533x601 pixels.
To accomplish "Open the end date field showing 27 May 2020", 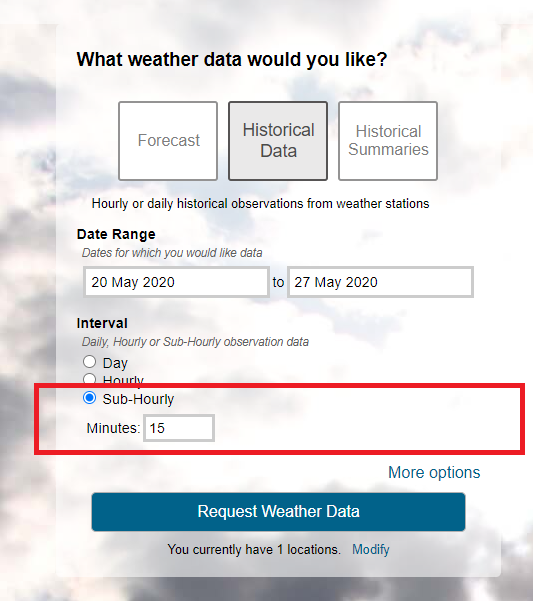I will coord(380,282).
